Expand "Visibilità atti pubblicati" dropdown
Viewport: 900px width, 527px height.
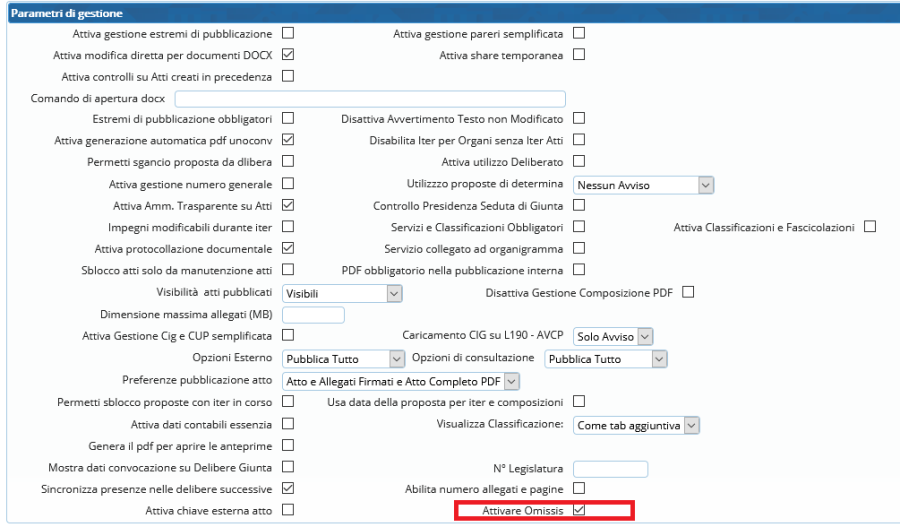coord(342,293)
